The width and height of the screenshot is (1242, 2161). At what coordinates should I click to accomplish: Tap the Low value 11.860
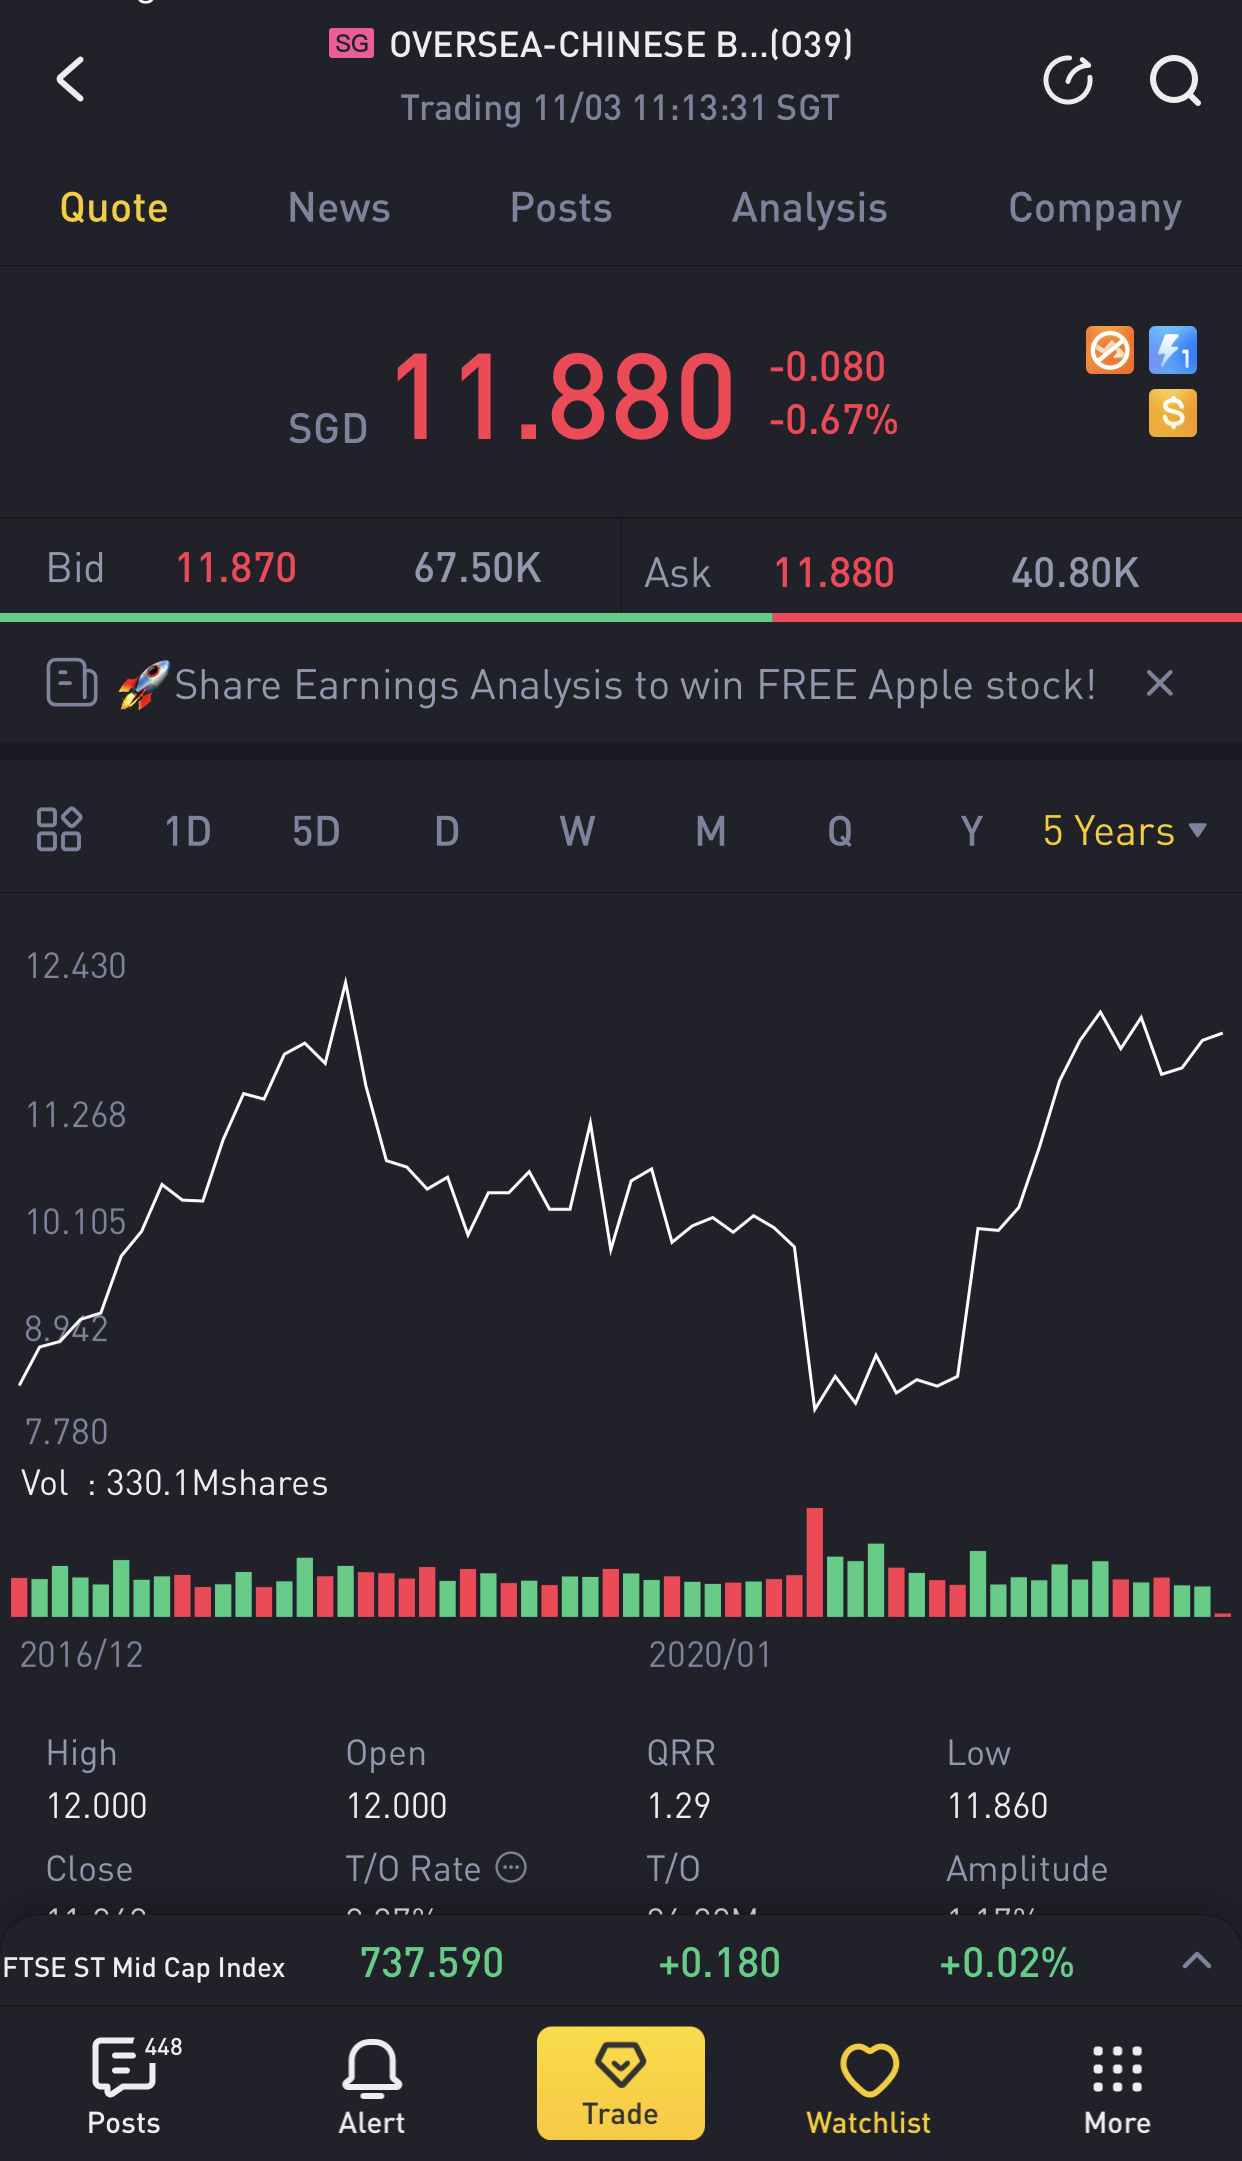coord(997,1805)
